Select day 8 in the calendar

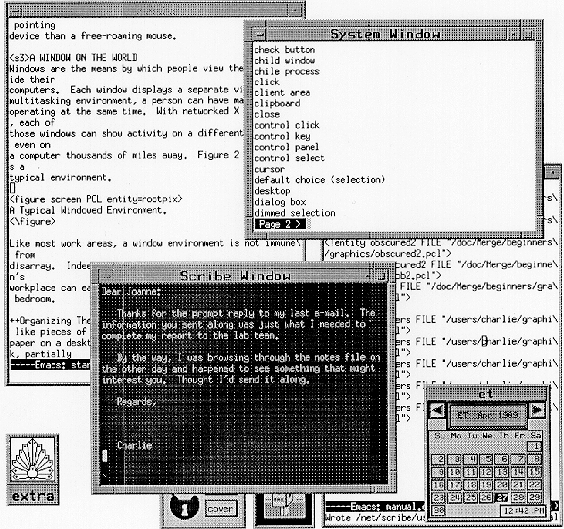click(x=535, y=460)
